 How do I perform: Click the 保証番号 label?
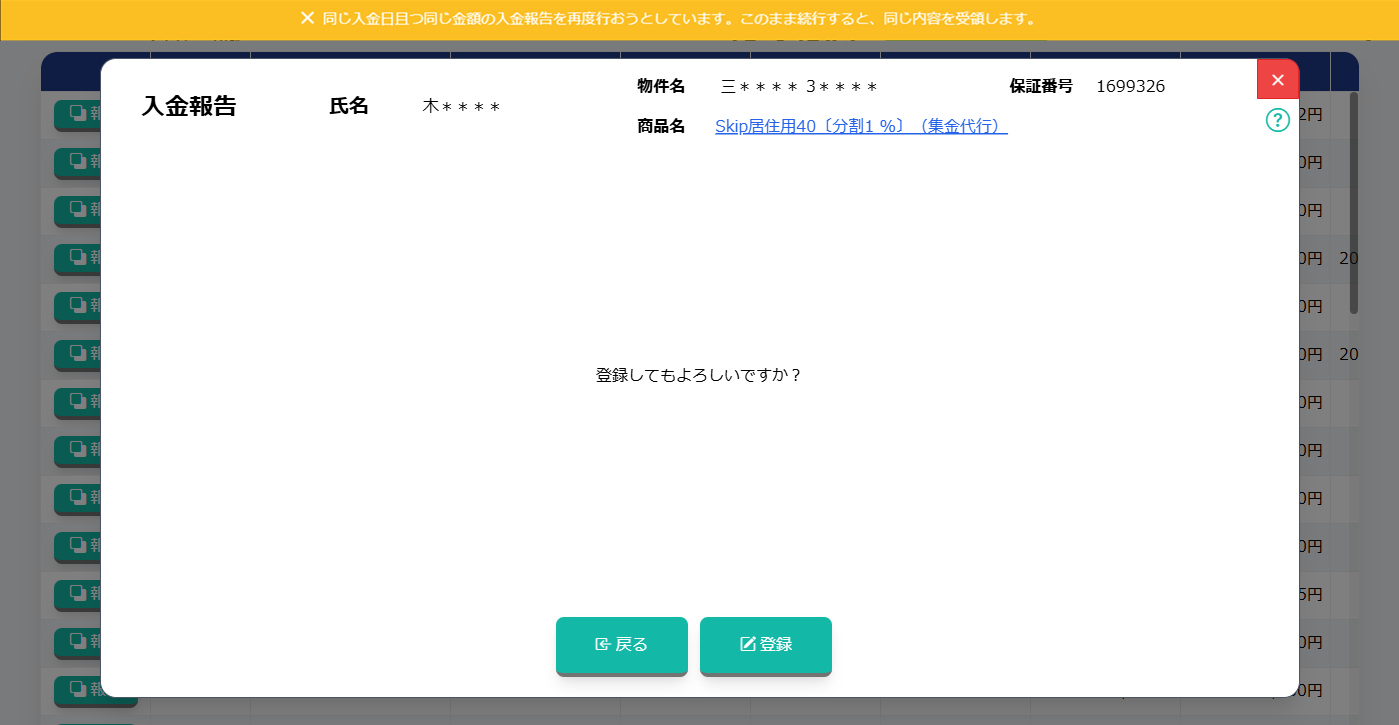(1040, 86)
